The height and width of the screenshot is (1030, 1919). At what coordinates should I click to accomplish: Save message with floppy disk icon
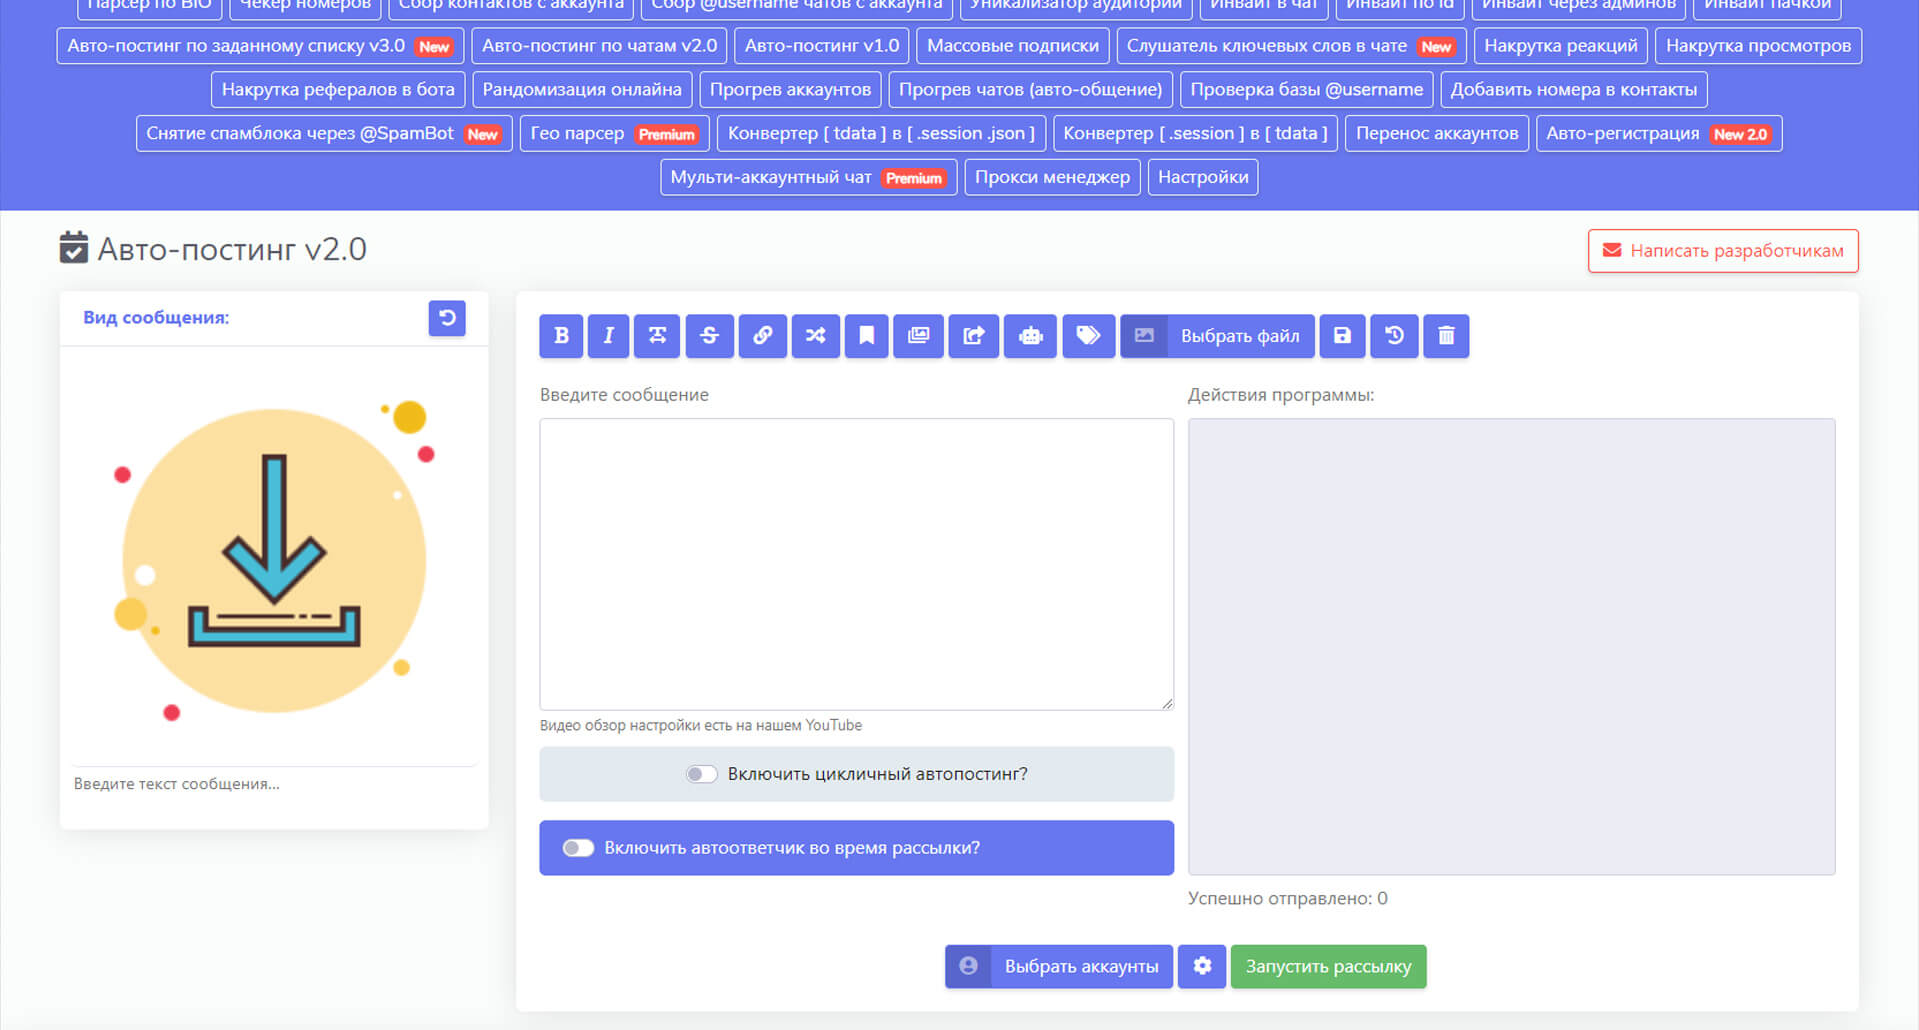coord(1342,336)
